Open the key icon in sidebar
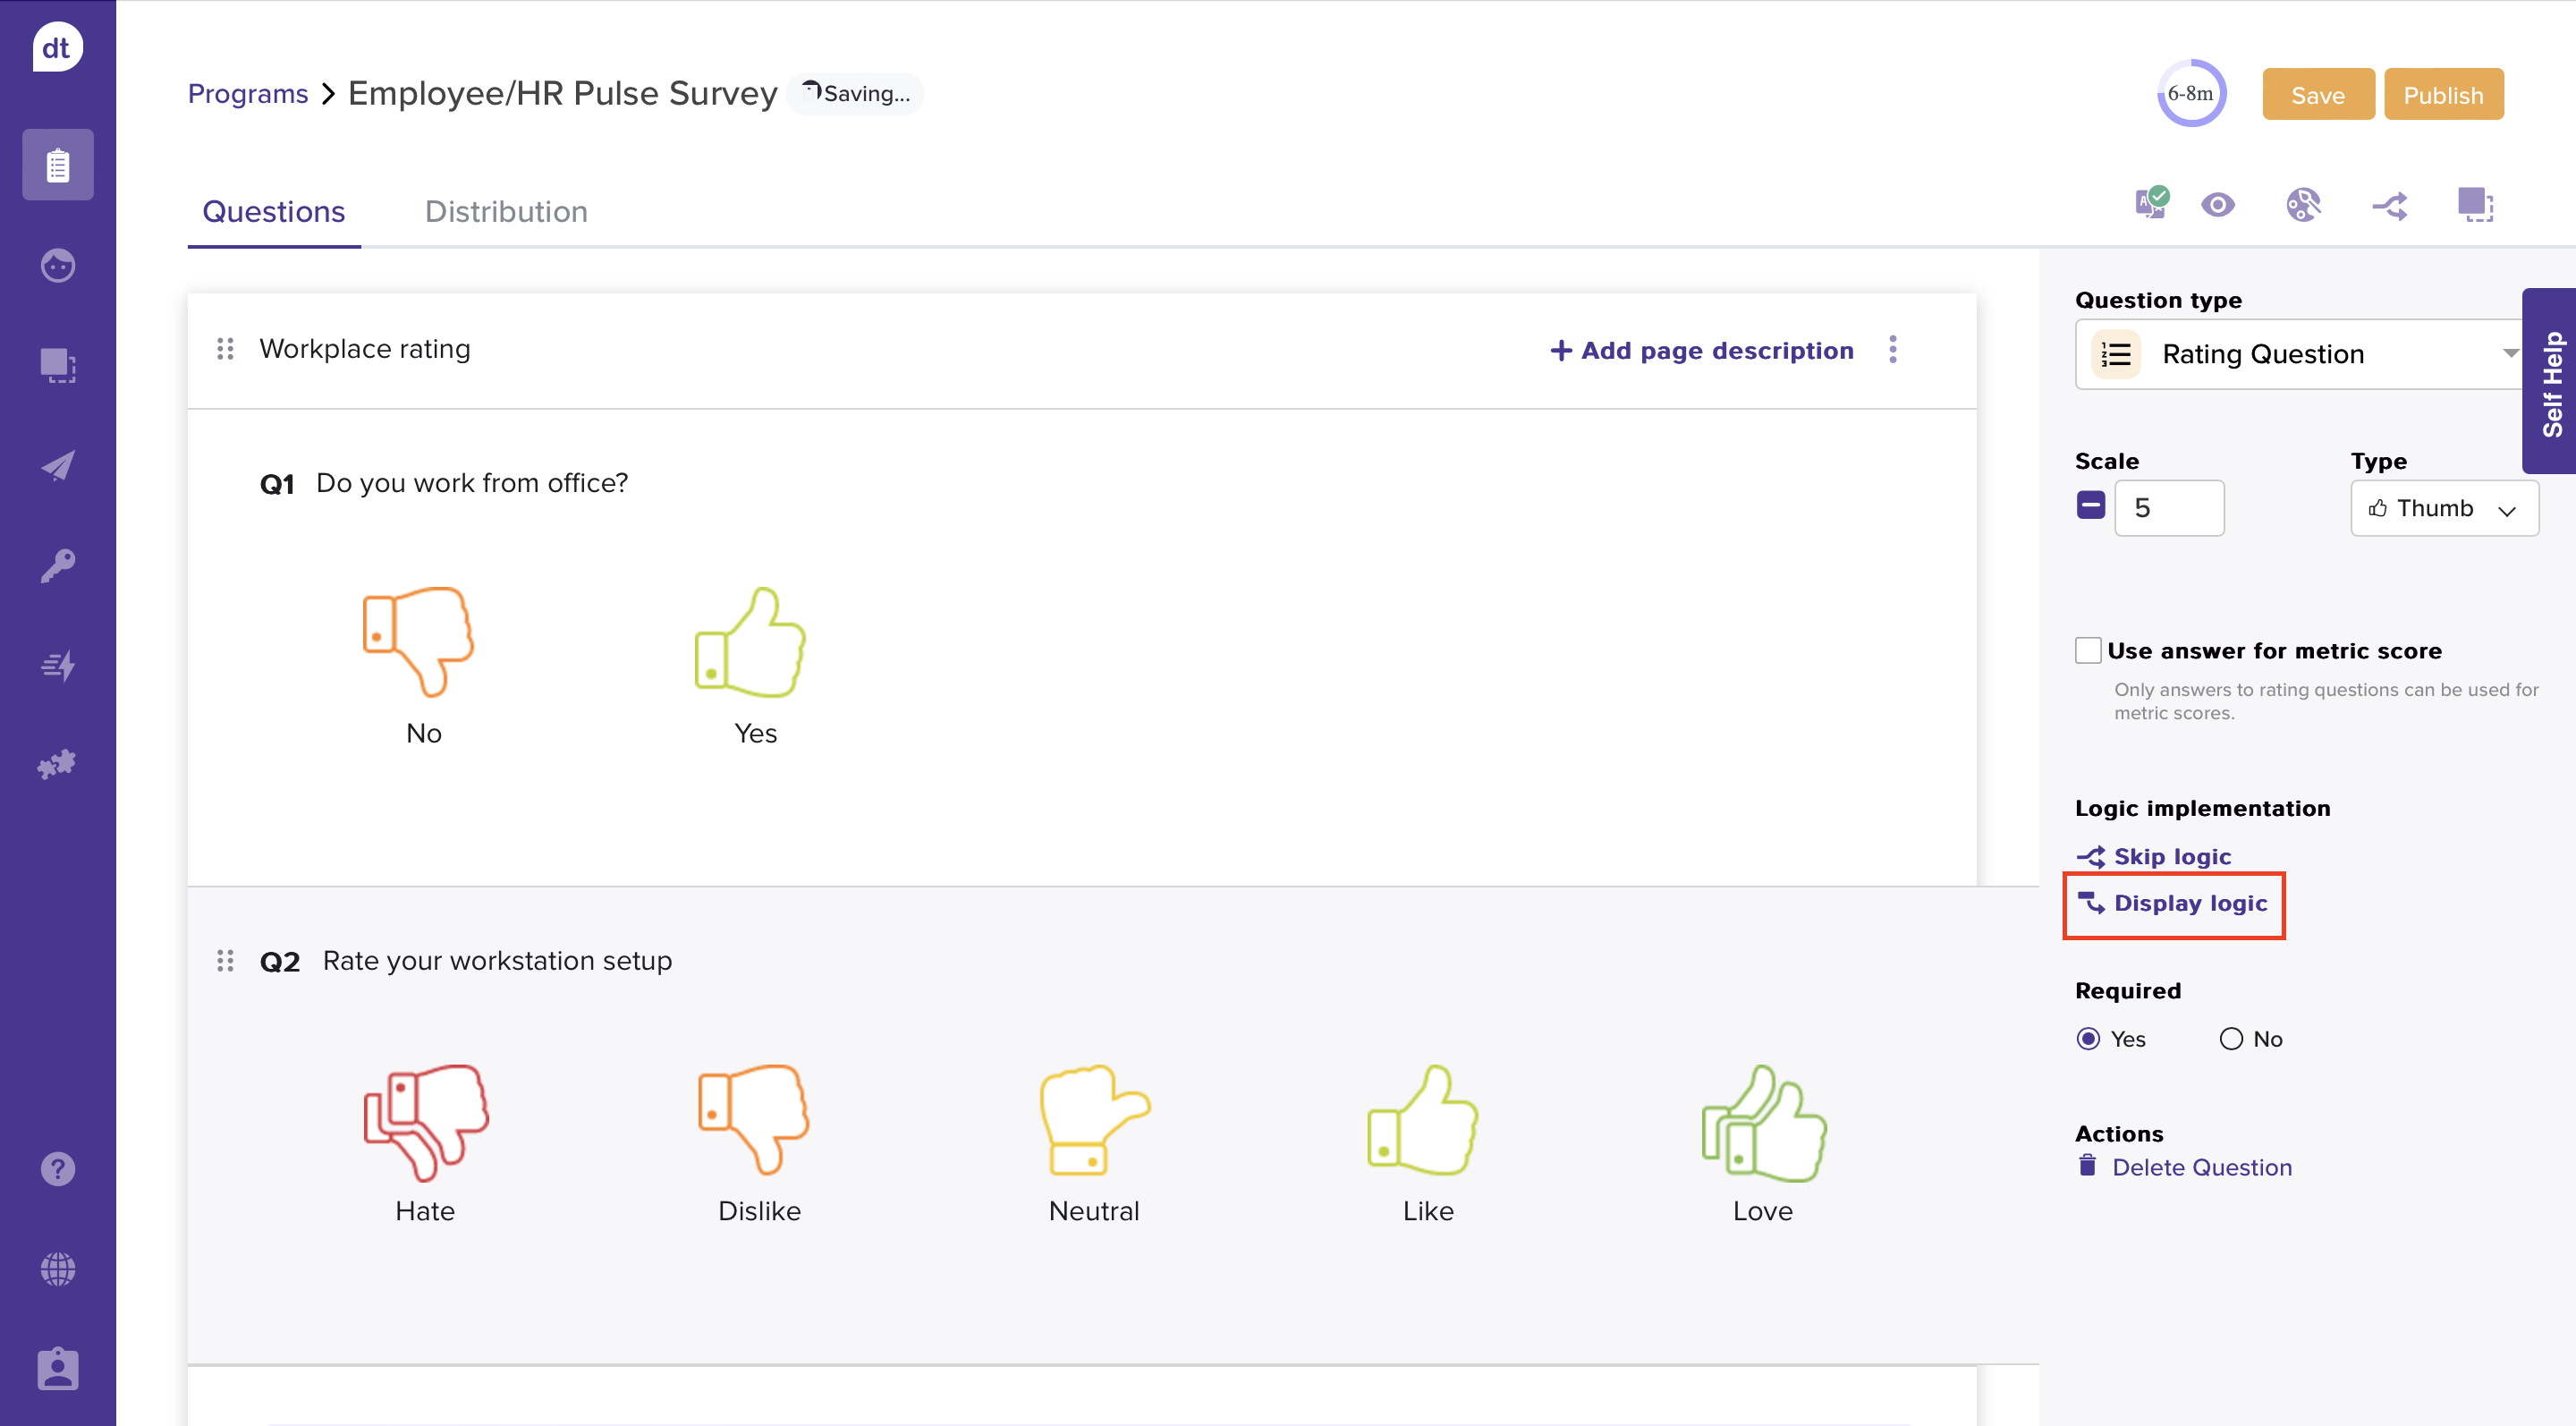 pos(58,565)
